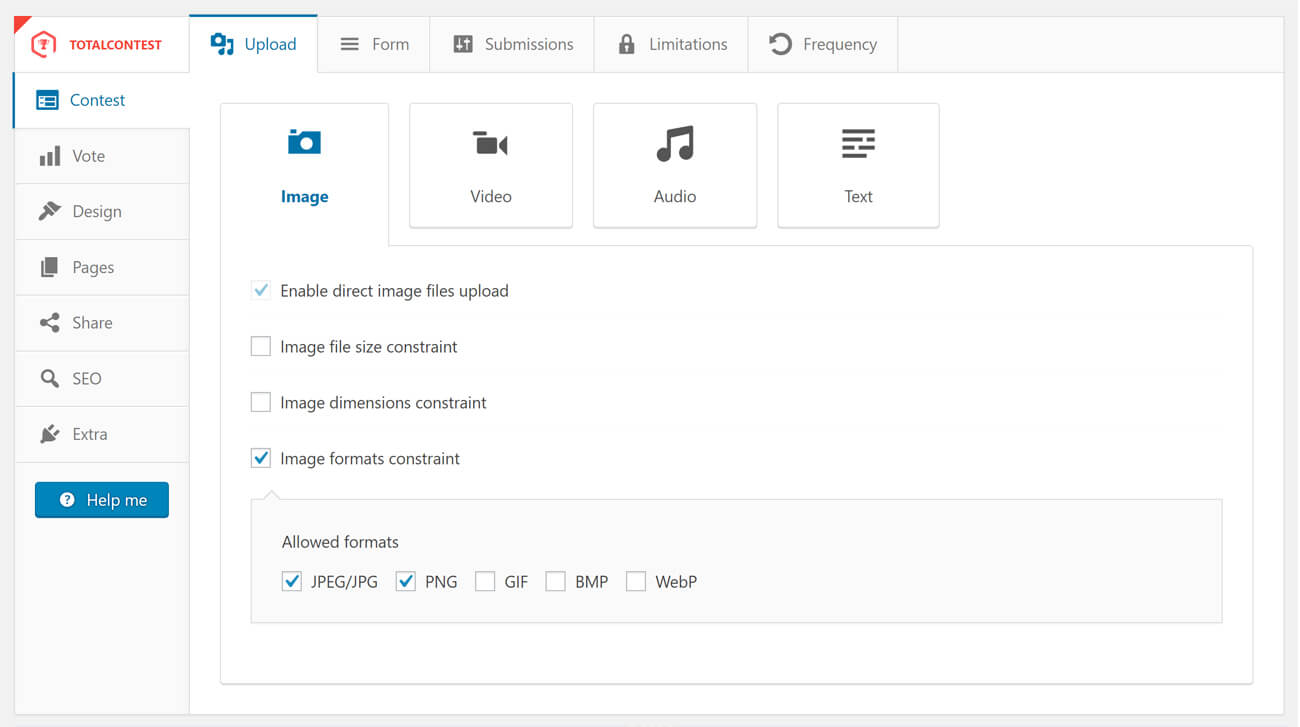This screenshot has width=1300, height=727.
Task: Click the Extra plug icon
Action: (x=49, y=434)
